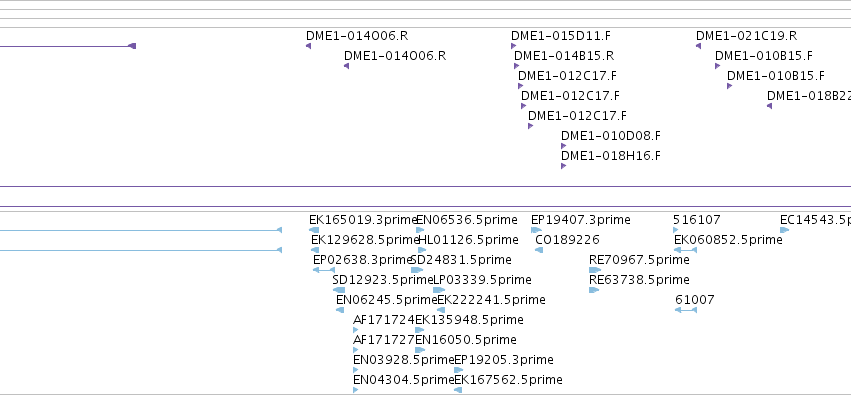Click the EP19407.3prime label text

pyautogui.click(x=581, y=220)
